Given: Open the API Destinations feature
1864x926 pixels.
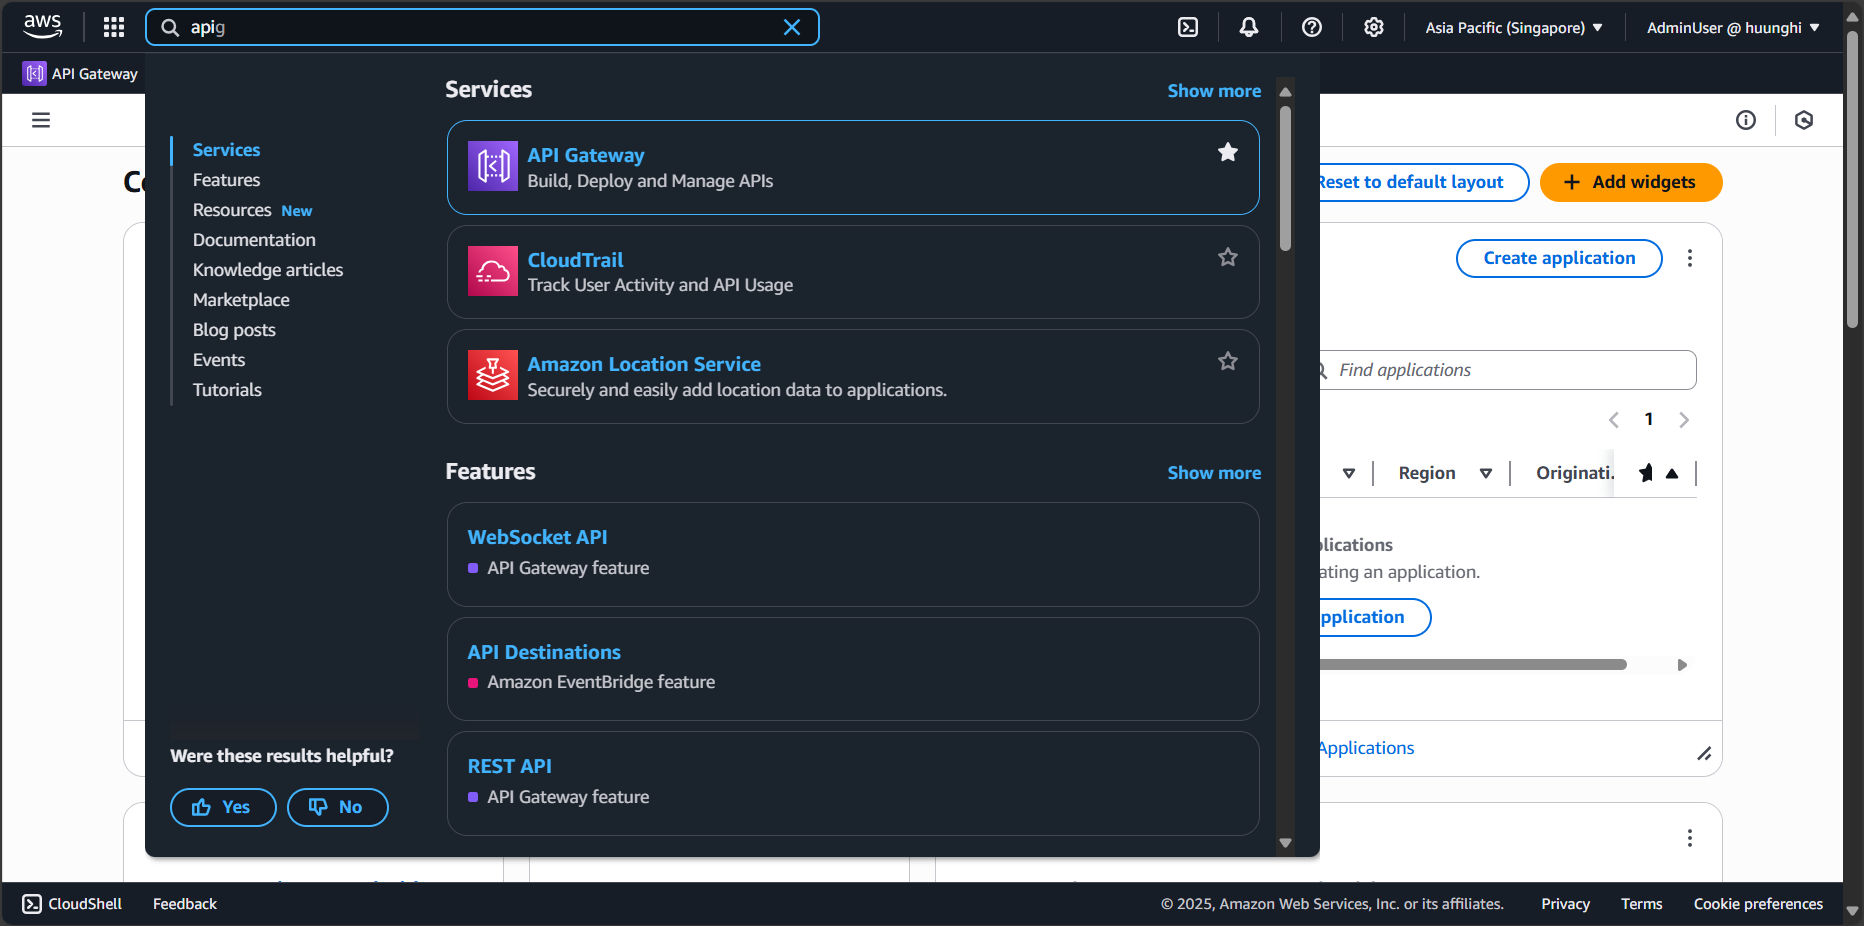Looking at the screenshot, I should [x=544, y=652].
